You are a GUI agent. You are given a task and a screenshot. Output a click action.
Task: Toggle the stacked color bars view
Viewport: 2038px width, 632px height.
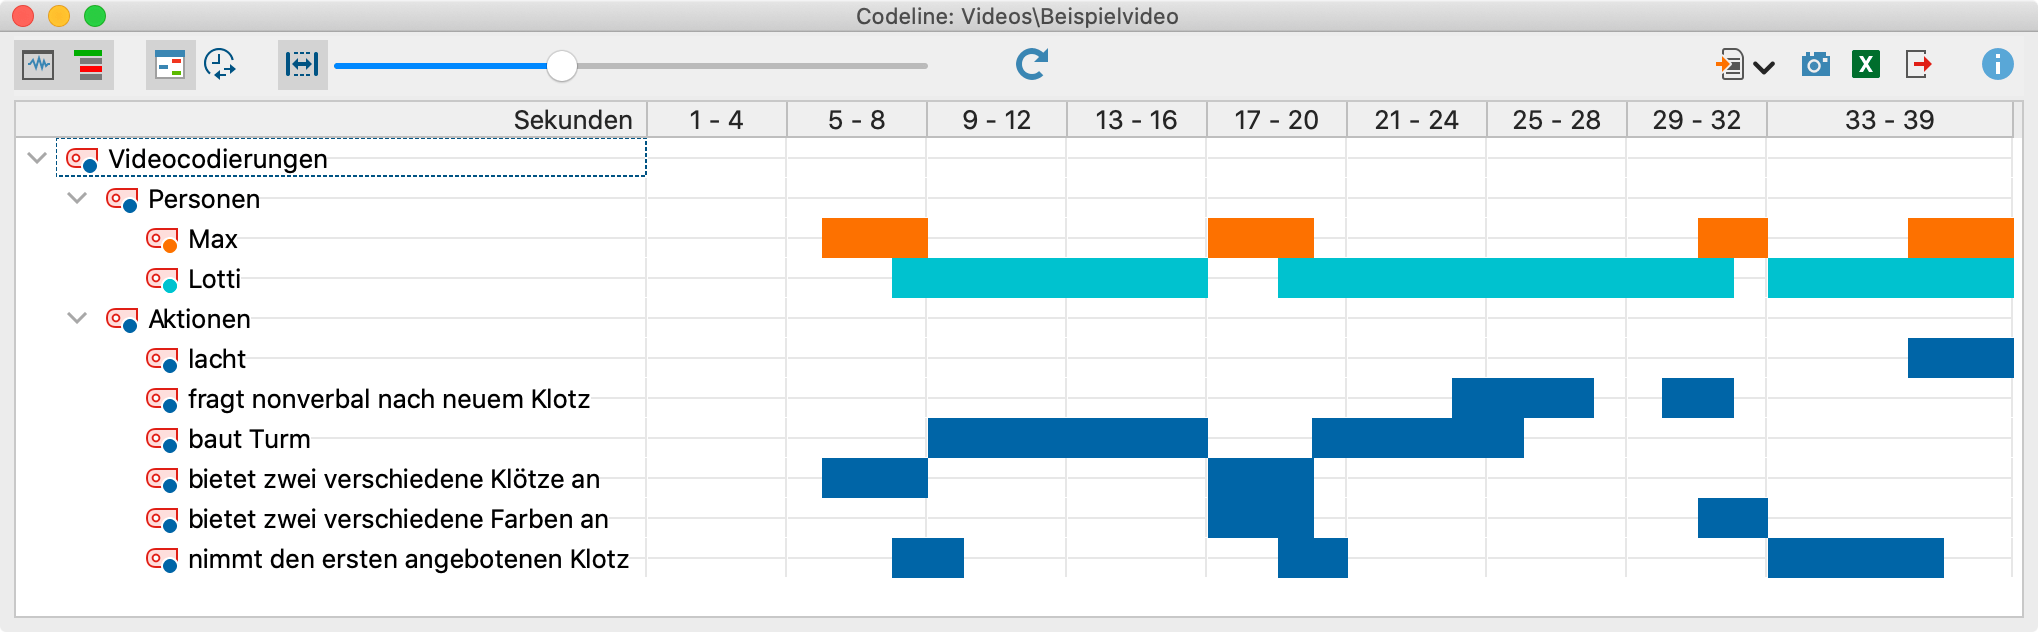click(x=90, y=66)
